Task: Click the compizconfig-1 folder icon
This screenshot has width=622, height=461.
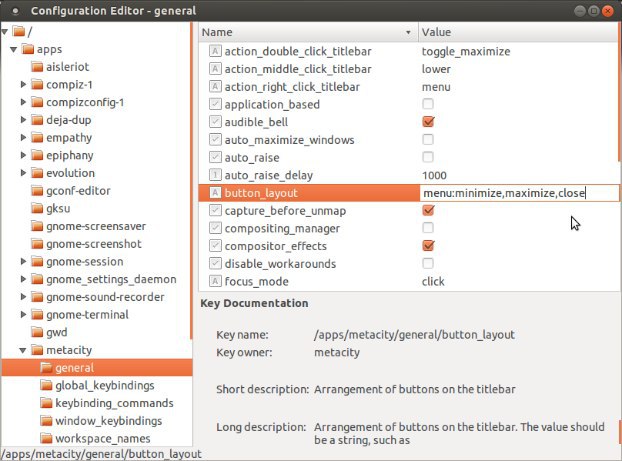Action: click(x=37, y=102)
